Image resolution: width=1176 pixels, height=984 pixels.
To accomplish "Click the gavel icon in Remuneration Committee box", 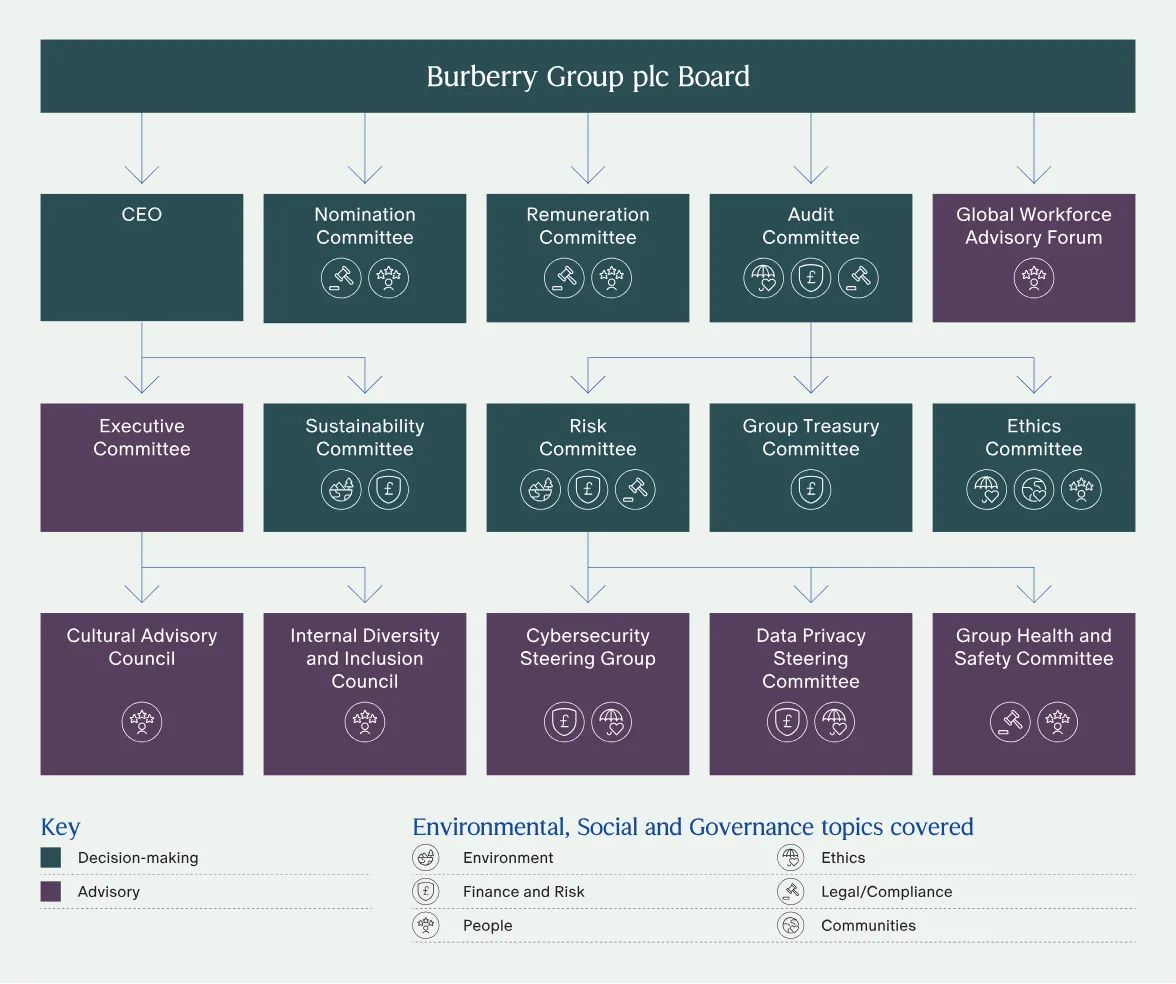I will click(x=564, y=278).
